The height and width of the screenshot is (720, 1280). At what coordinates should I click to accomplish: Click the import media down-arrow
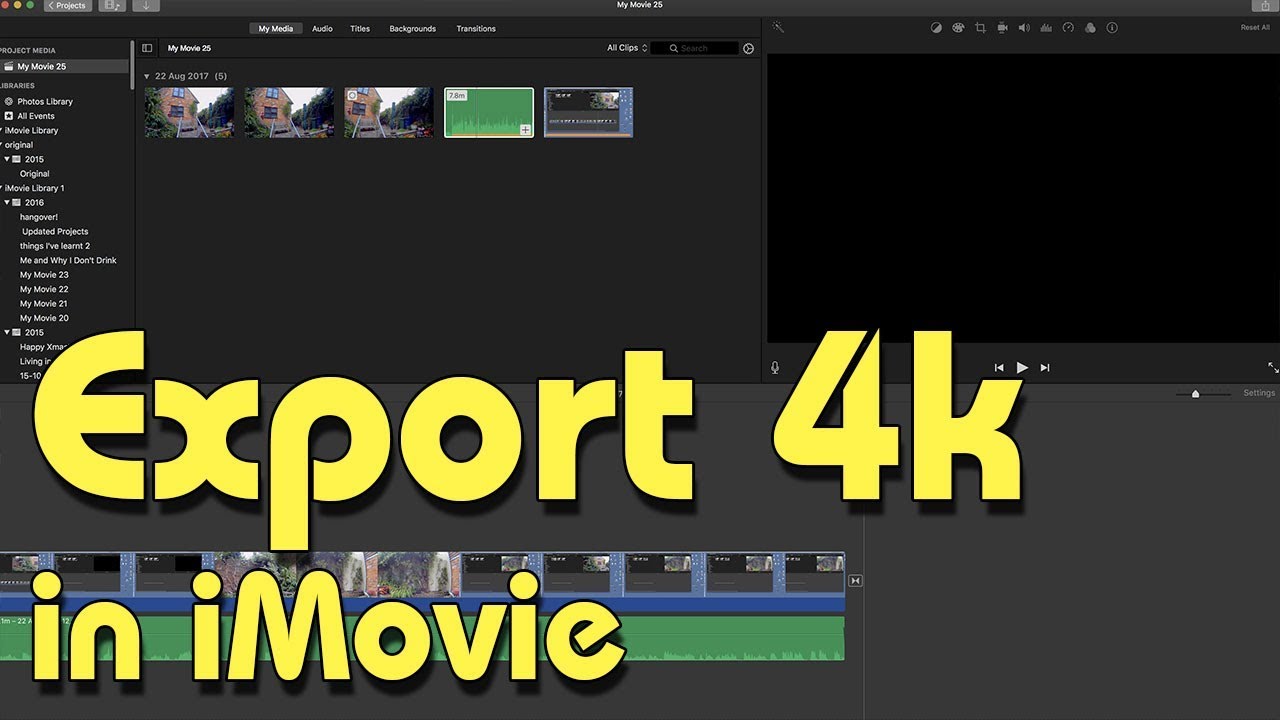coord(146,6)
